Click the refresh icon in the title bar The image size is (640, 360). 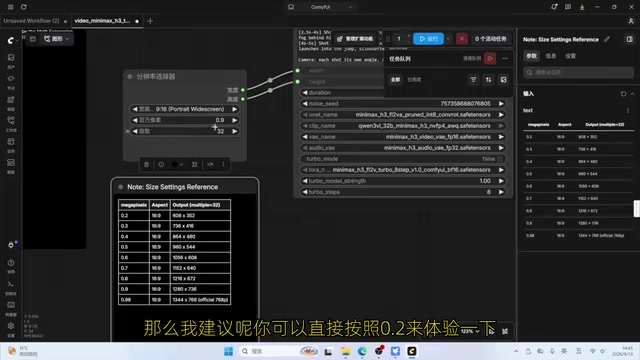pos(24,7)
